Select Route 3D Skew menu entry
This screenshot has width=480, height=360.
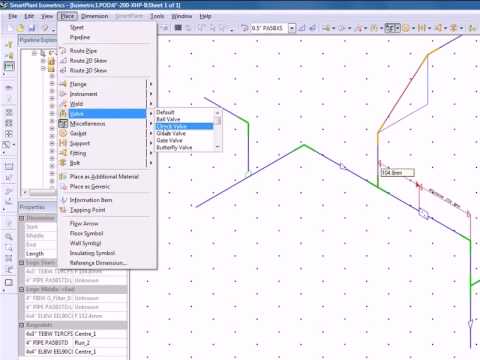pos(107,70)
